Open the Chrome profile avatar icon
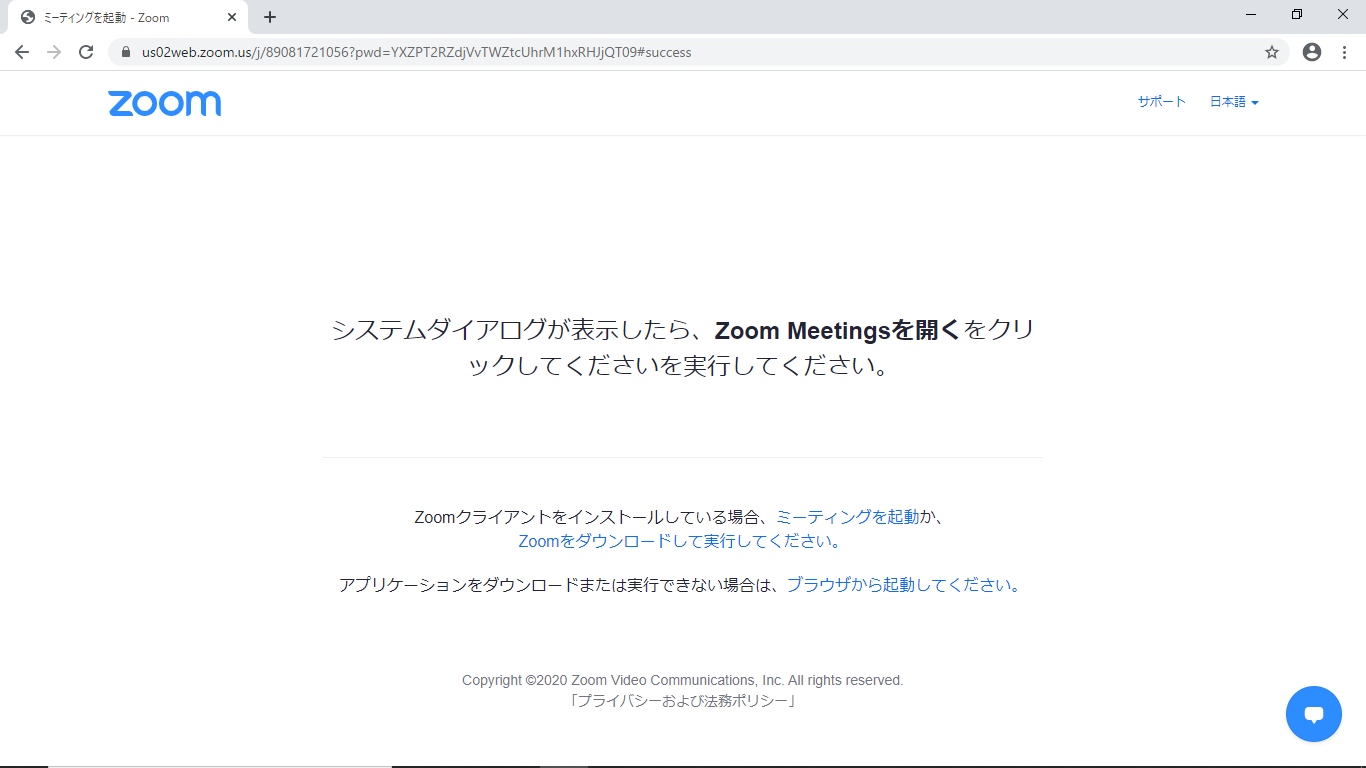The image size is (1366, 768). point(1312,52)
